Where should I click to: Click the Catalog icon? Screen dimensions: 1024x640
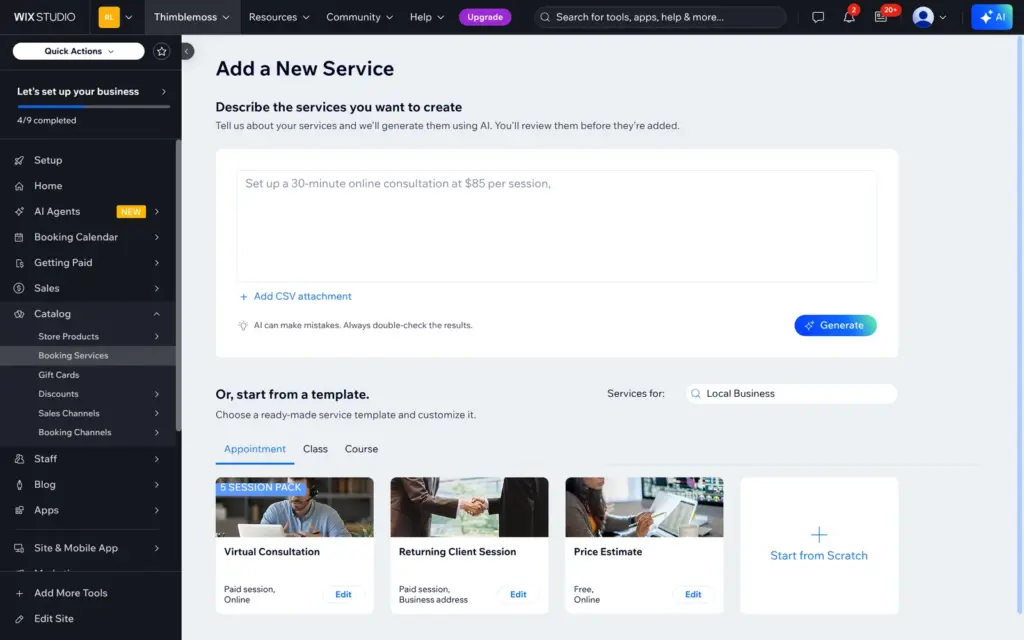pyautogui.click(x=19, y=314)
